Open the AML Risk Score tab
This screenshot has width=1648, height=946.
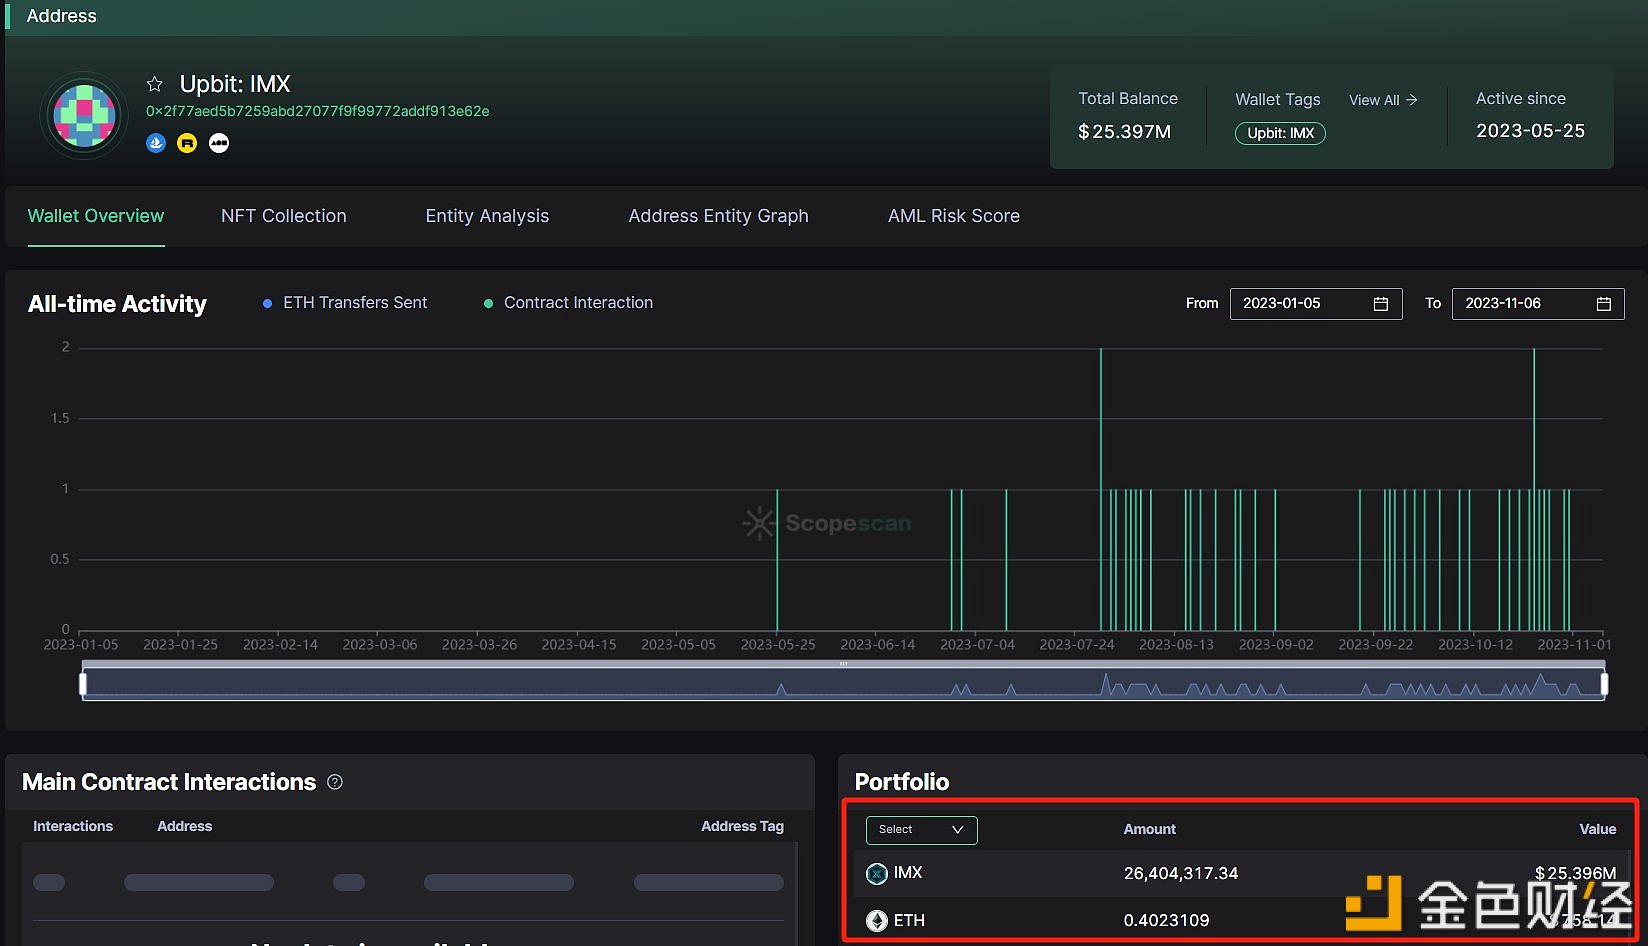(x=954, y=216)
